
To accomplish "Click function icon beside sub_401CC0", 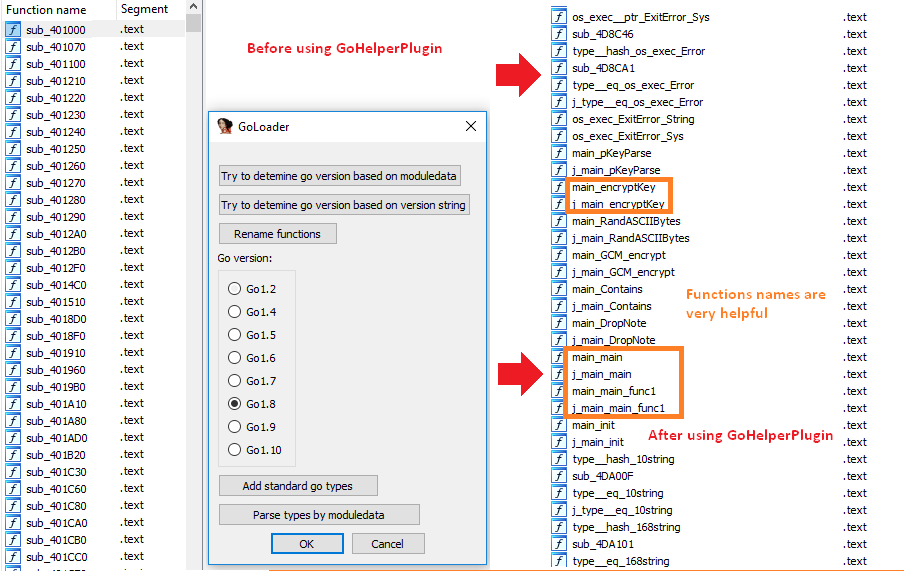I will tap(13, 557).
